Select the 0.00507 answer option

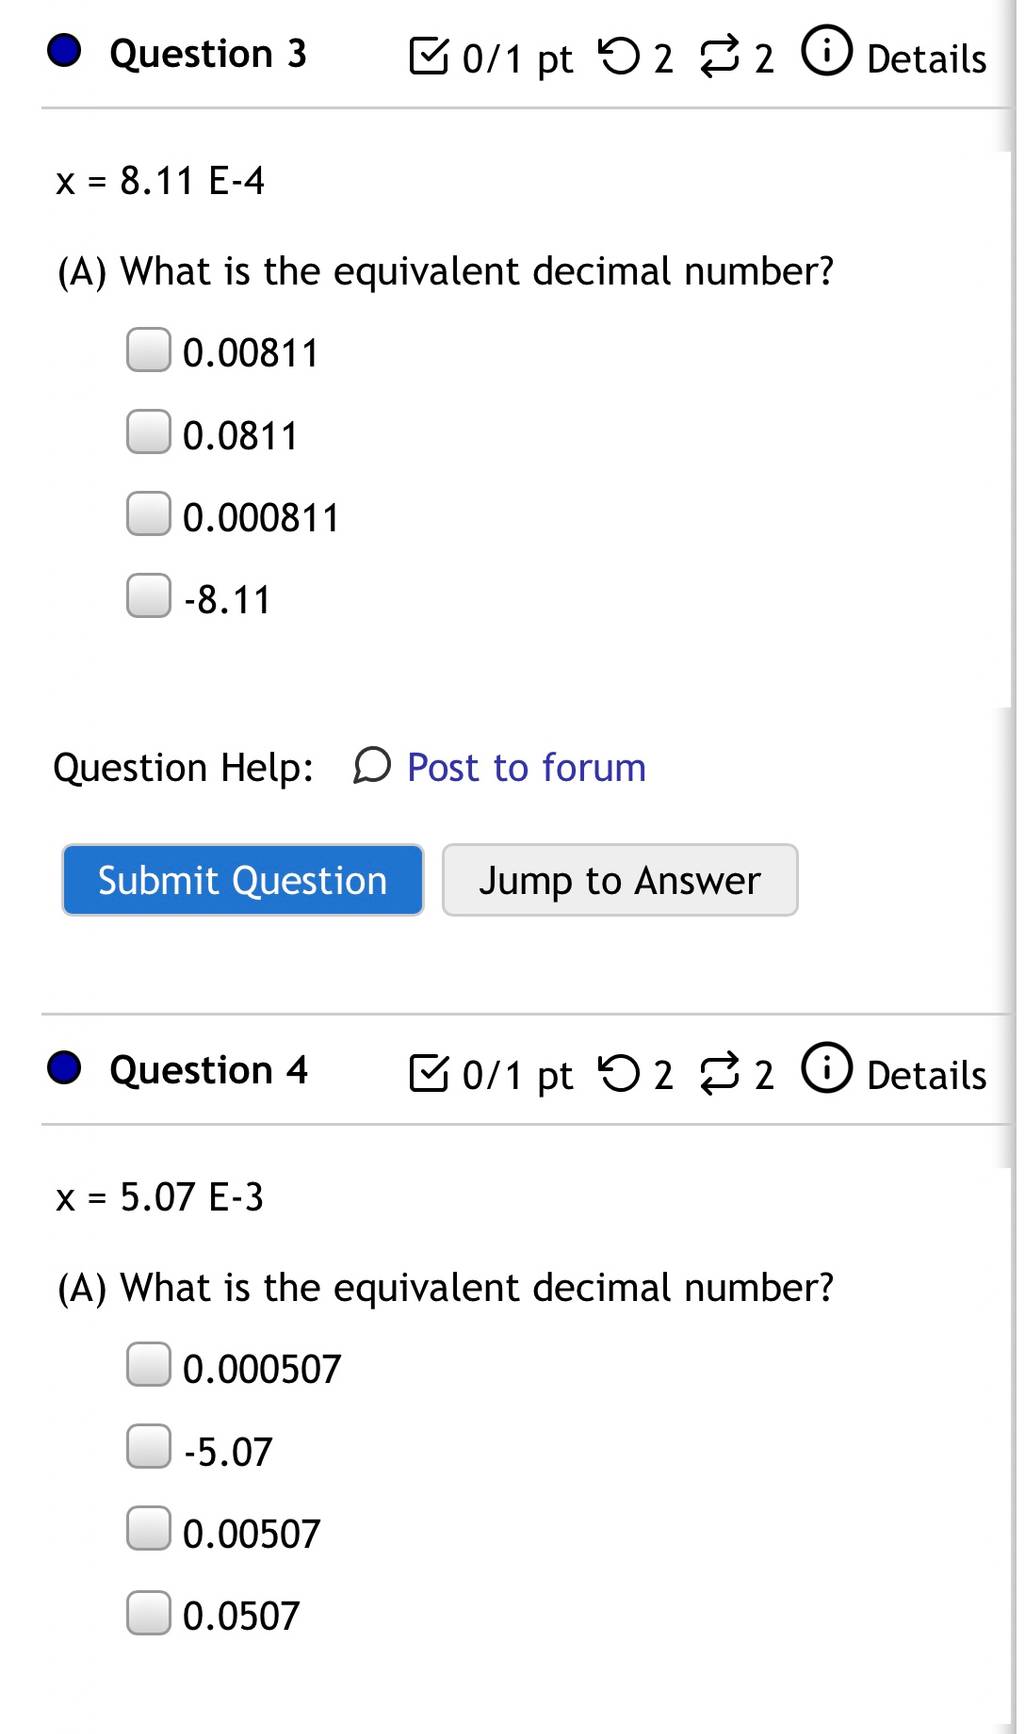pos(148,1529)
